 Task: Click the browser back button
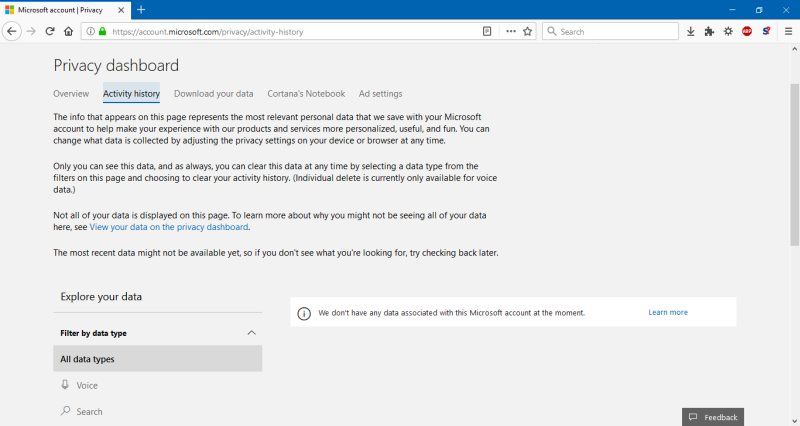coord(12,31)
